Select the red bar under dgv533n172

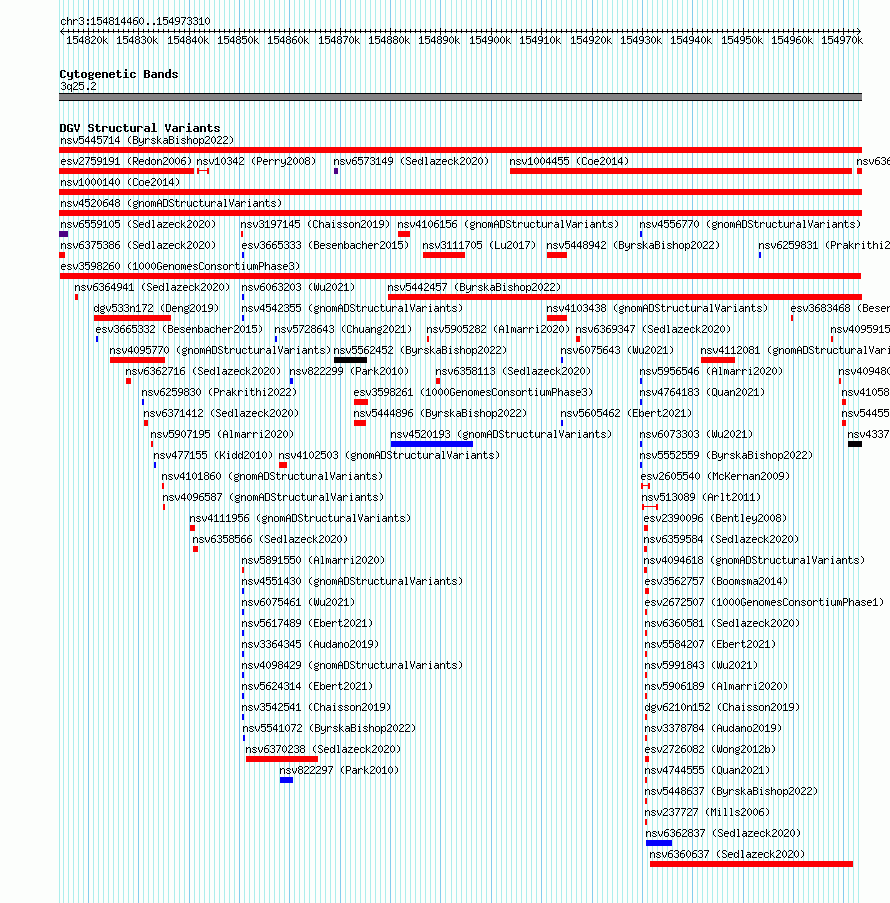132,318
